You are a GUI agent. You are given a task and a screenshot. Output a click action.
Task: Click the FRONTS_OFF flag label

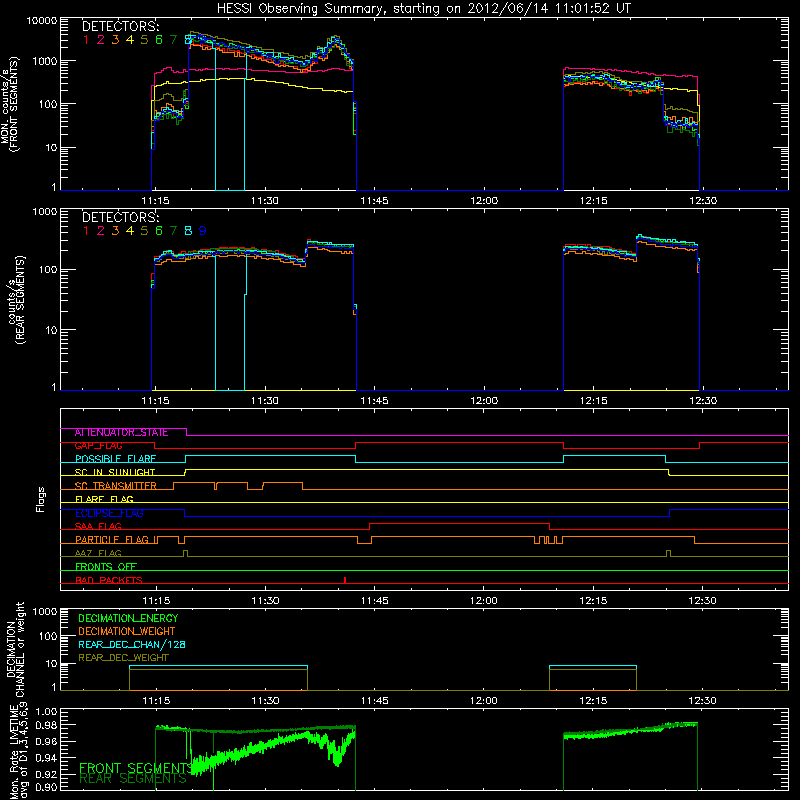pos(106,567)
